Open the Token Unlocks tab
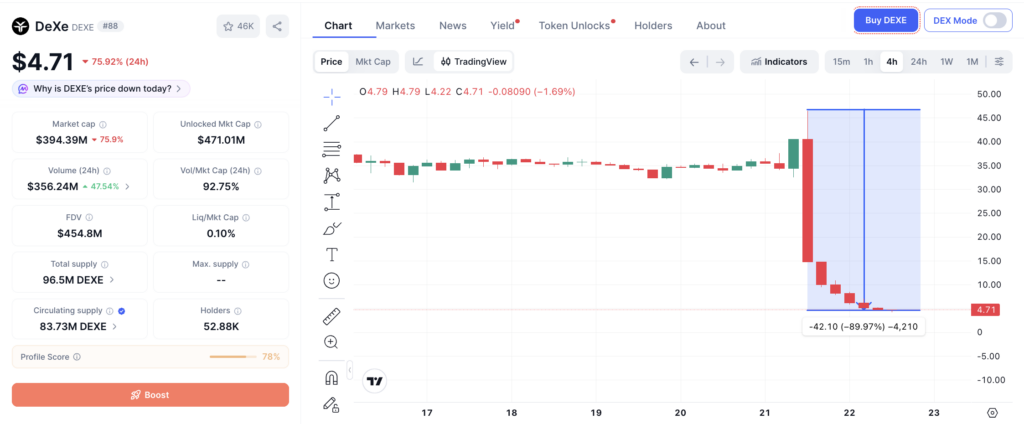Viewport: 1024px width, 424px height. click(x=575, y=25)
